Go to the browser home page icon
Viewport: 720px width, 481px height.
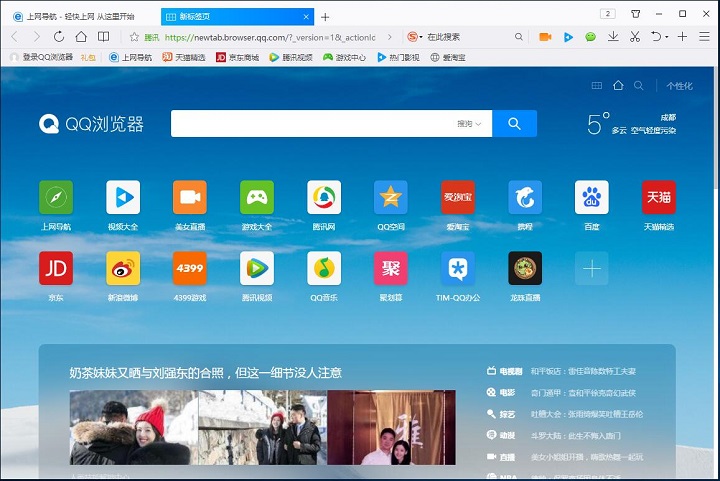[81, 37]
